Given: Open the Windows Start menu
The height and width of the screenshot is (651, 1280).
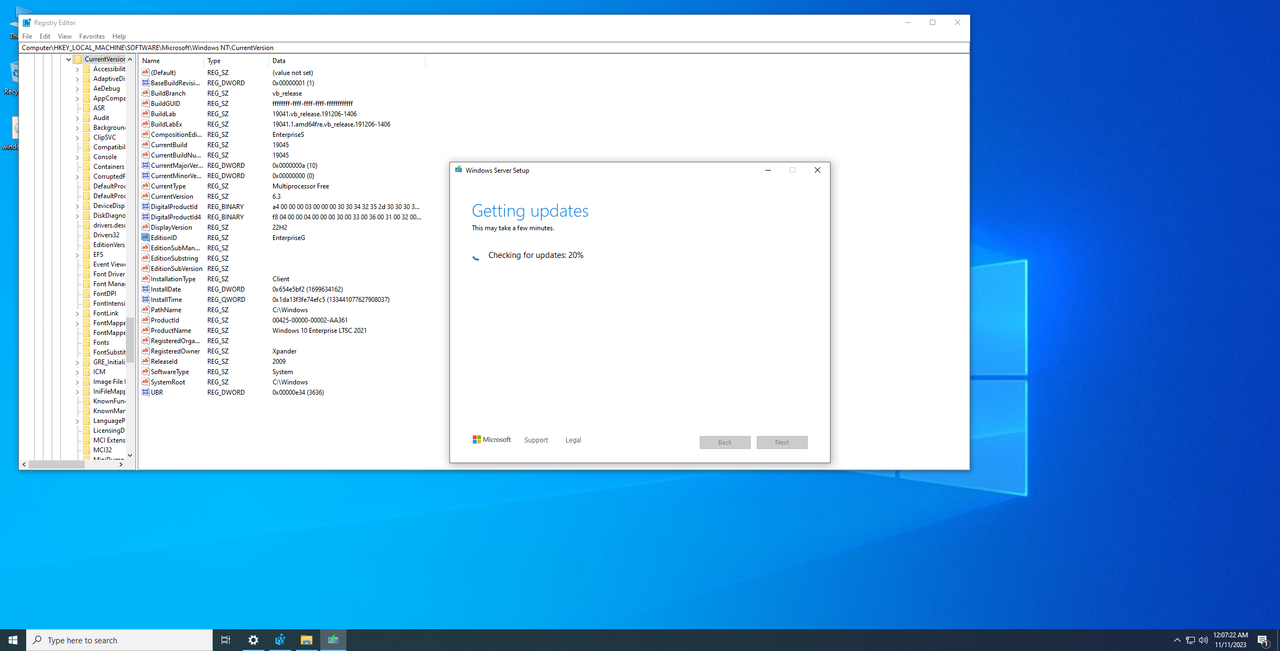Looking at the screenshot, I should [x=13, y=640].
